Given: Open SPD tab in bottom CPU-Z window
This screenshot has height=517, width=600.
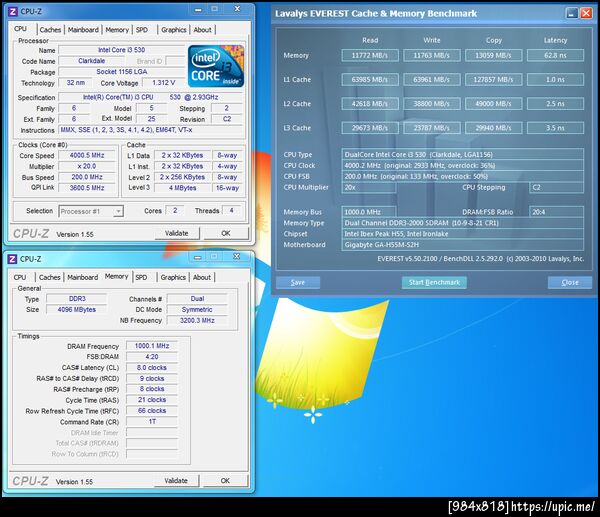Looking at the screenshot, I should pos(141,277).
